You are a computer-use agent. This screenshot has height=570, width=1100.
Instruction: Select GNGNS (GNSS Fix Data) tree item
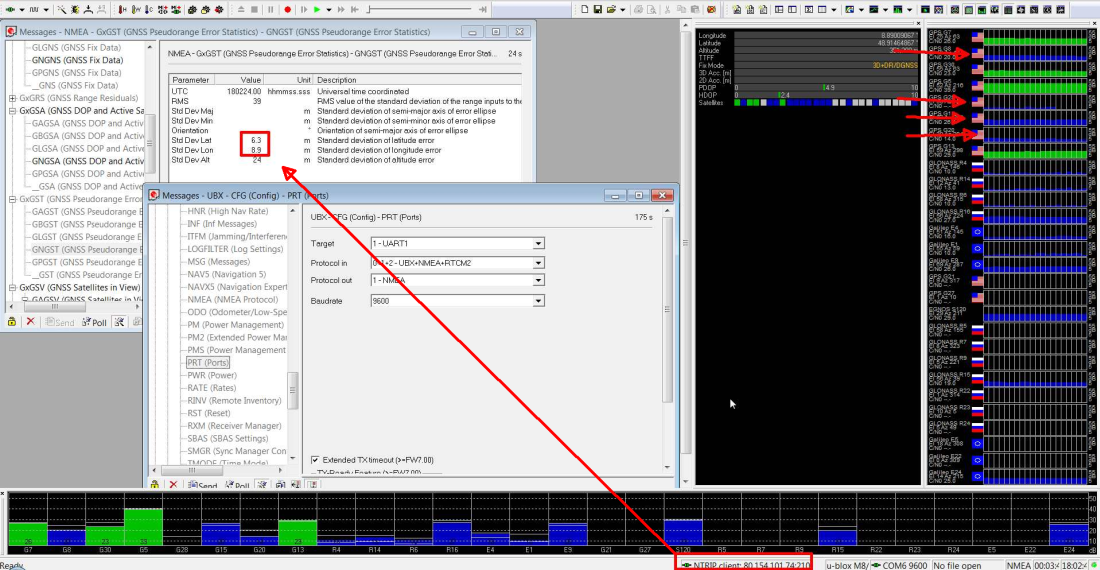pos(77,60)
